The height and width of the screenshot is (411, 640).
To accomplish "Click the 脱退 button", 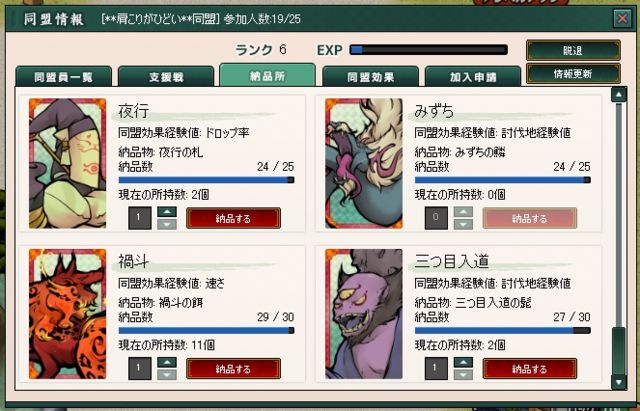I will [x=573, y=51].
